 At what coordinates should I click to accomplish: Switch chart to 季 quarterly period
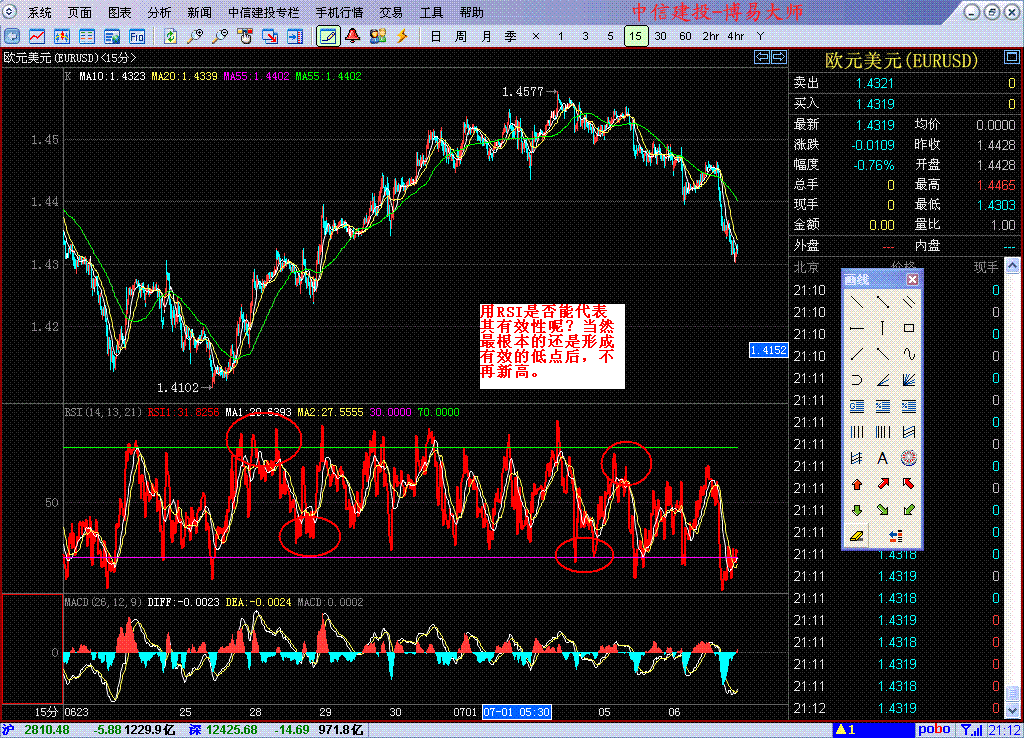[x=511, y=37]
